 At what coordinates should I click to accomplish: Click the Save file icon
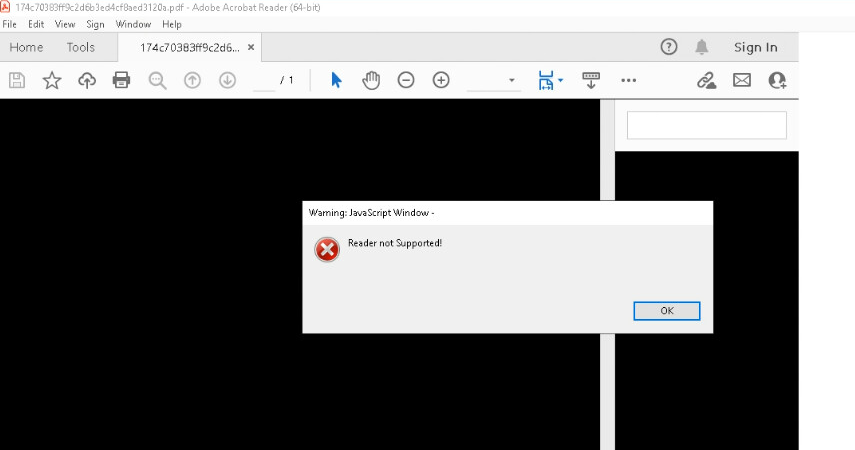17,80
